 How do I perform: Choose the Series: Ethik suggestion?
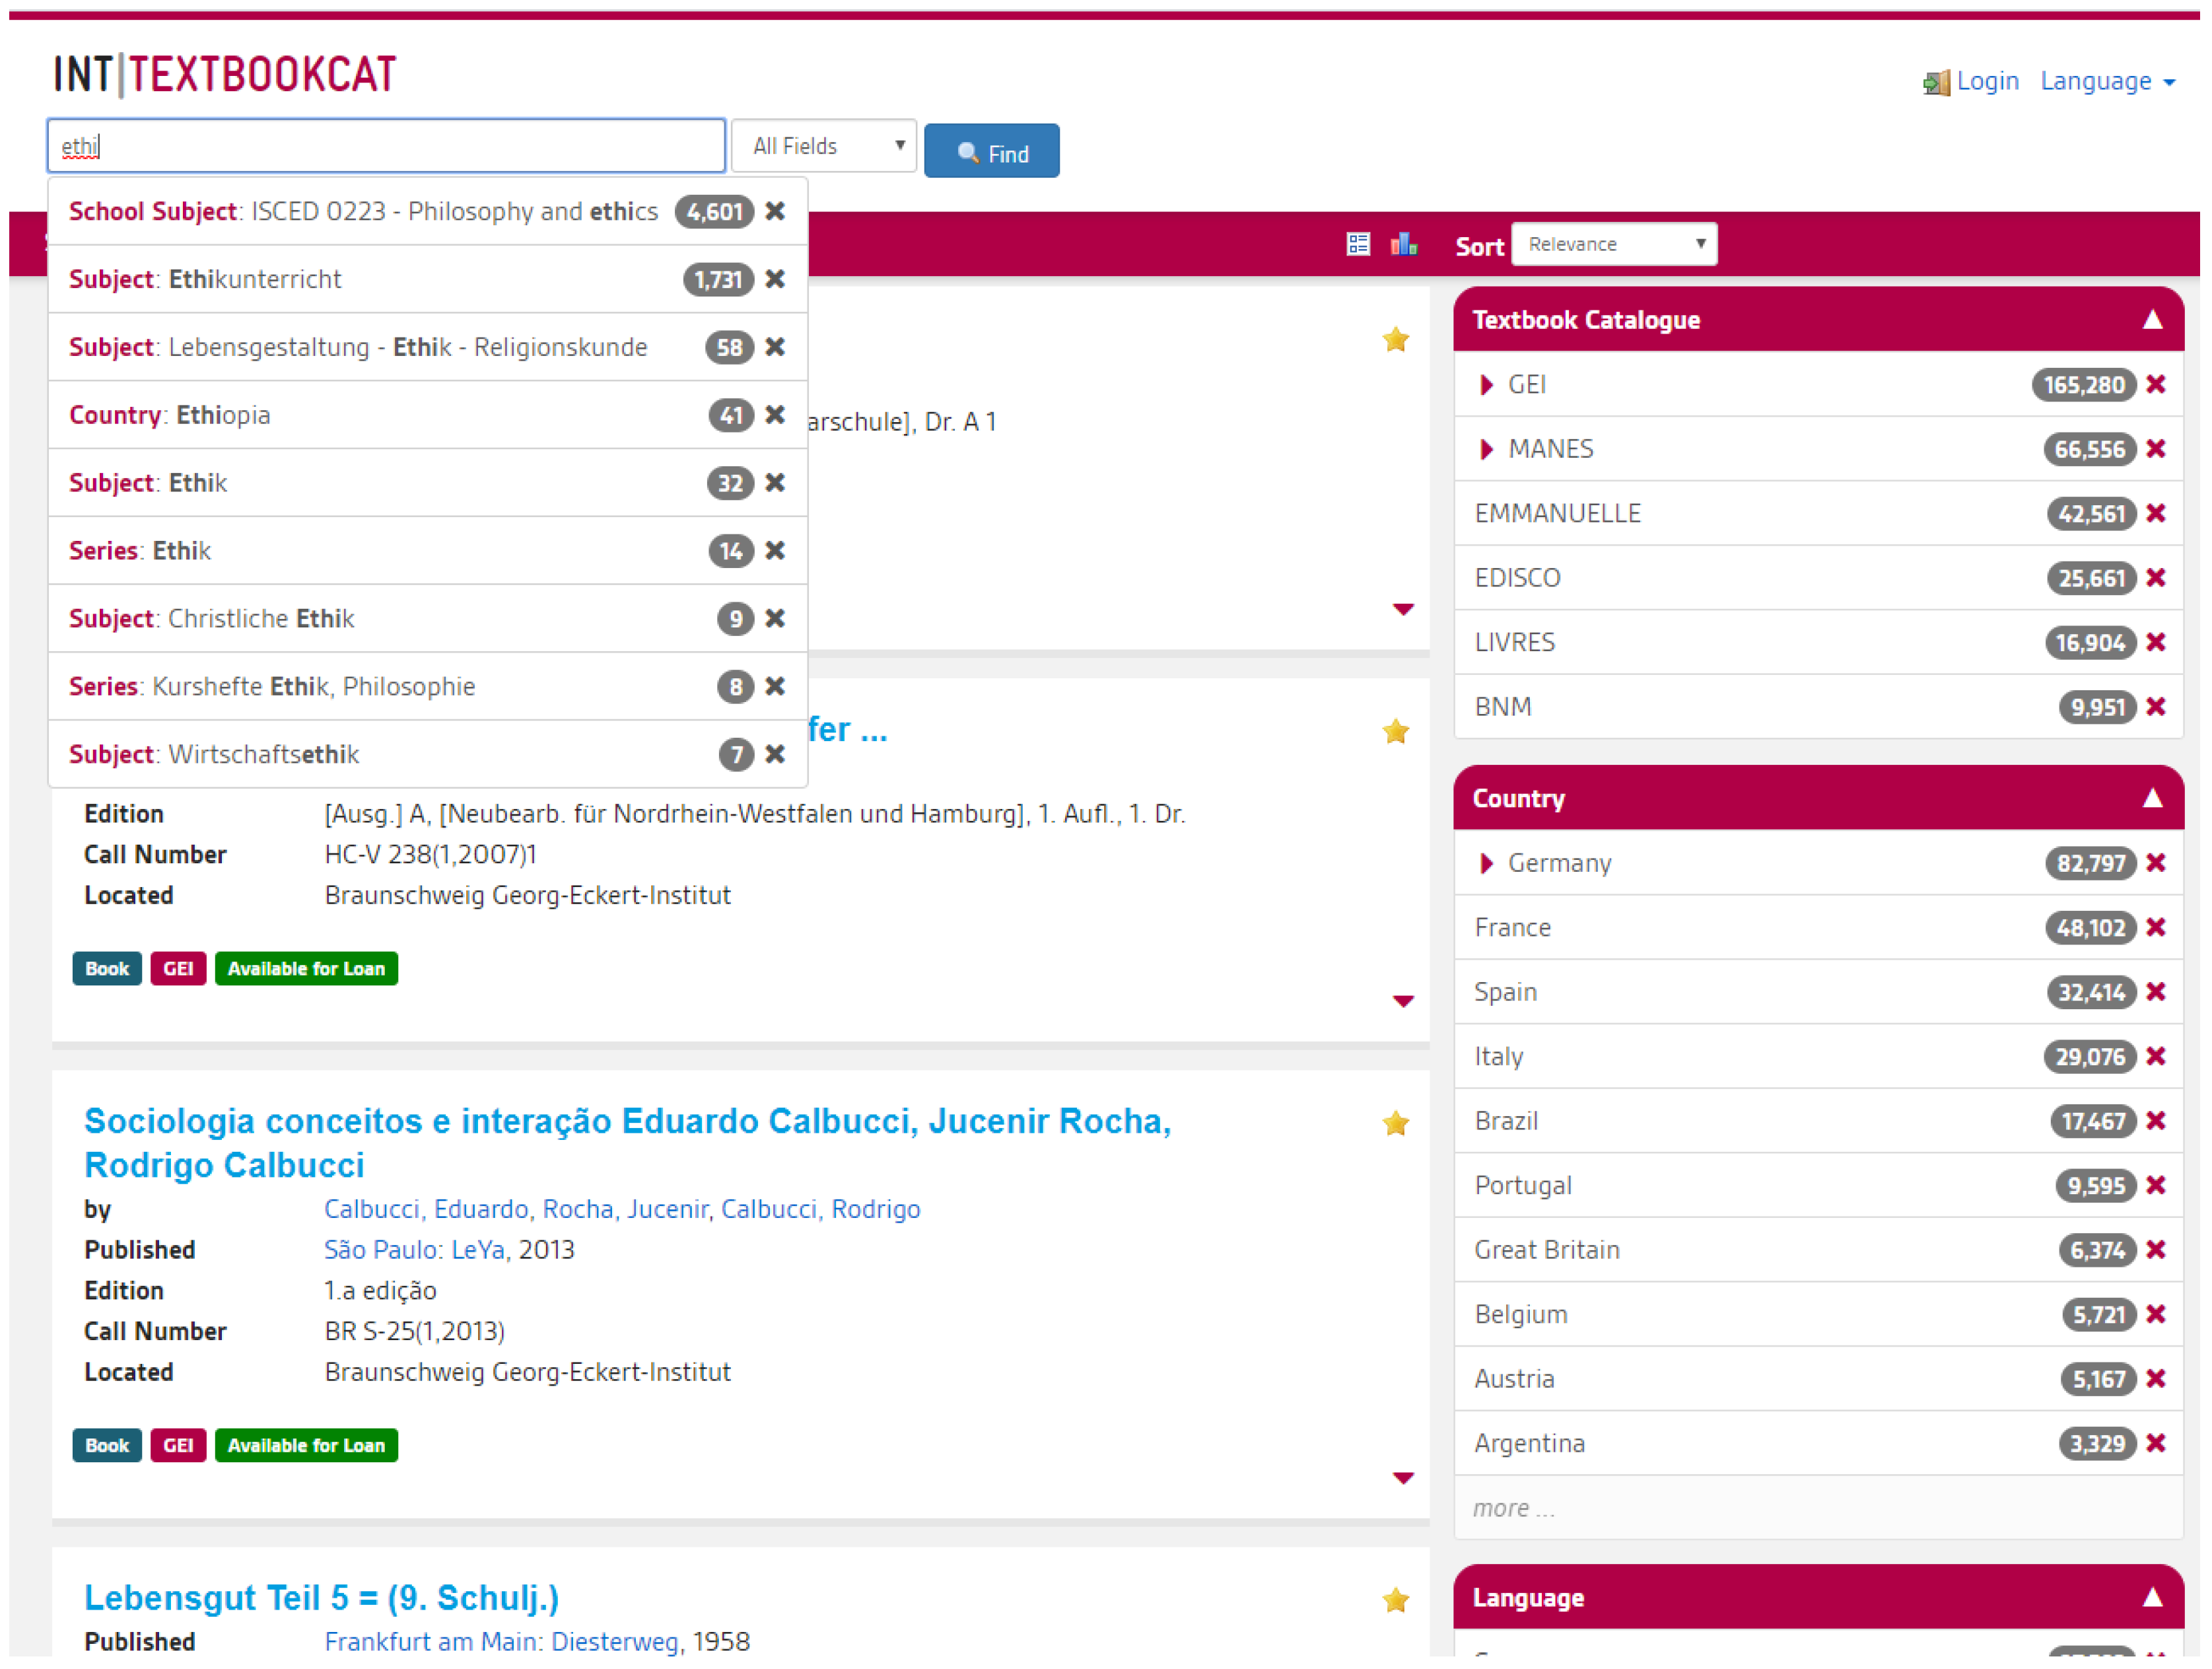click(140, 551)
